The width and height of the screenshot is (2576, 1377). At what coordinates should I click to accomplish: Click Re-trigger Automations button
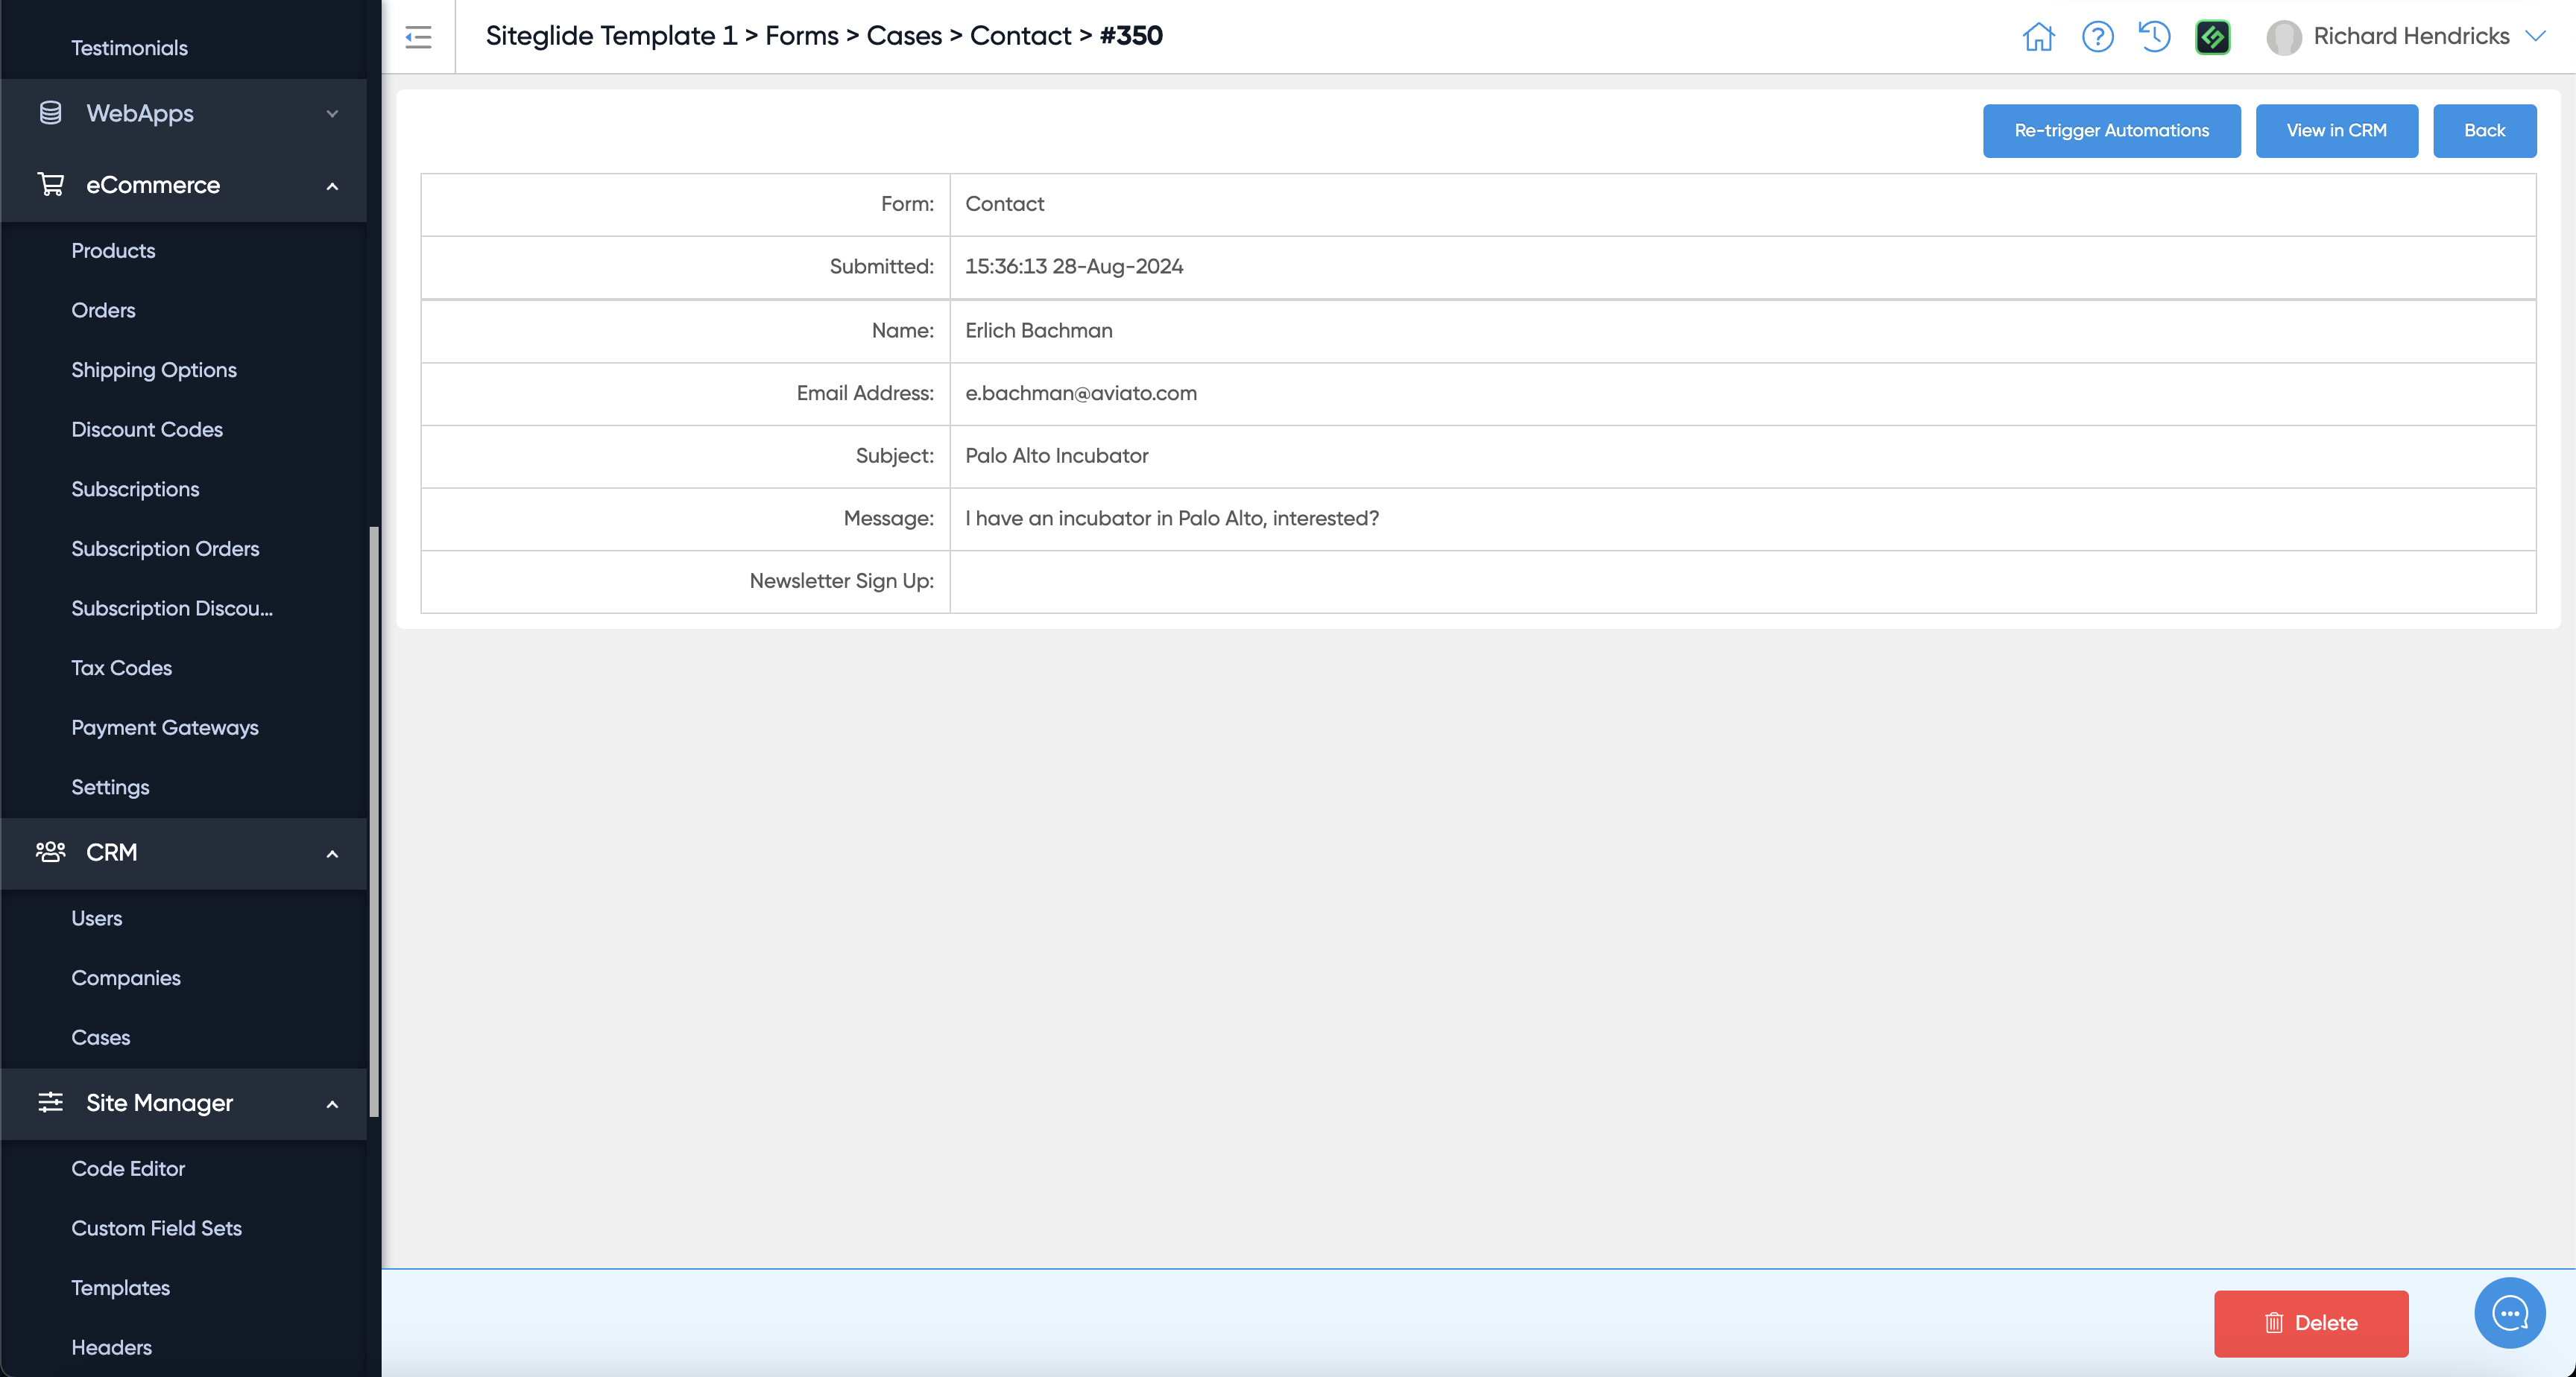coord(2111,131)
